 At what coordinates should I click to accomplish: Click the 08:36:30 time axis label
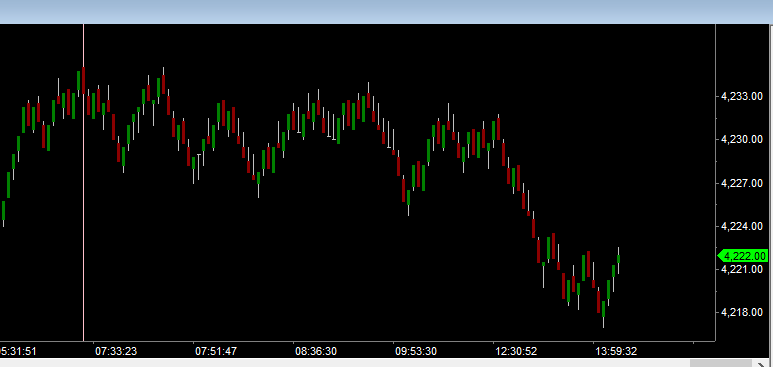coord(316,351)
